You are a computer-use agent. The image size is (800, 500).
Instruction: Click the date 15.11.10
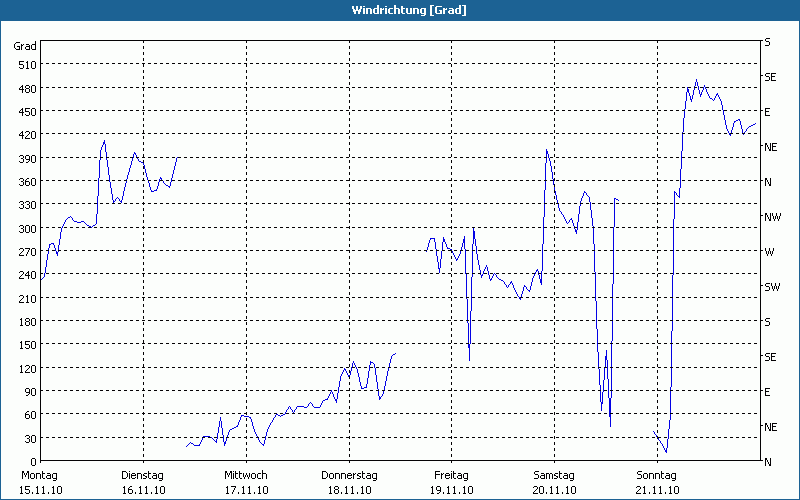click(41, 491)
